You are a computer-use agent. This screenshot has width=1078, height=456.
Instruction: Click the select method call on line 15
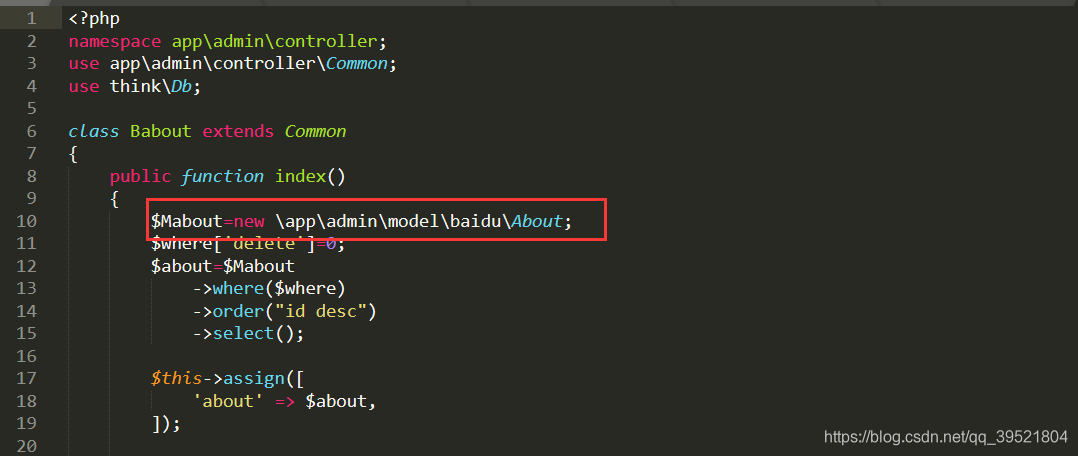(x=243, y=334)
